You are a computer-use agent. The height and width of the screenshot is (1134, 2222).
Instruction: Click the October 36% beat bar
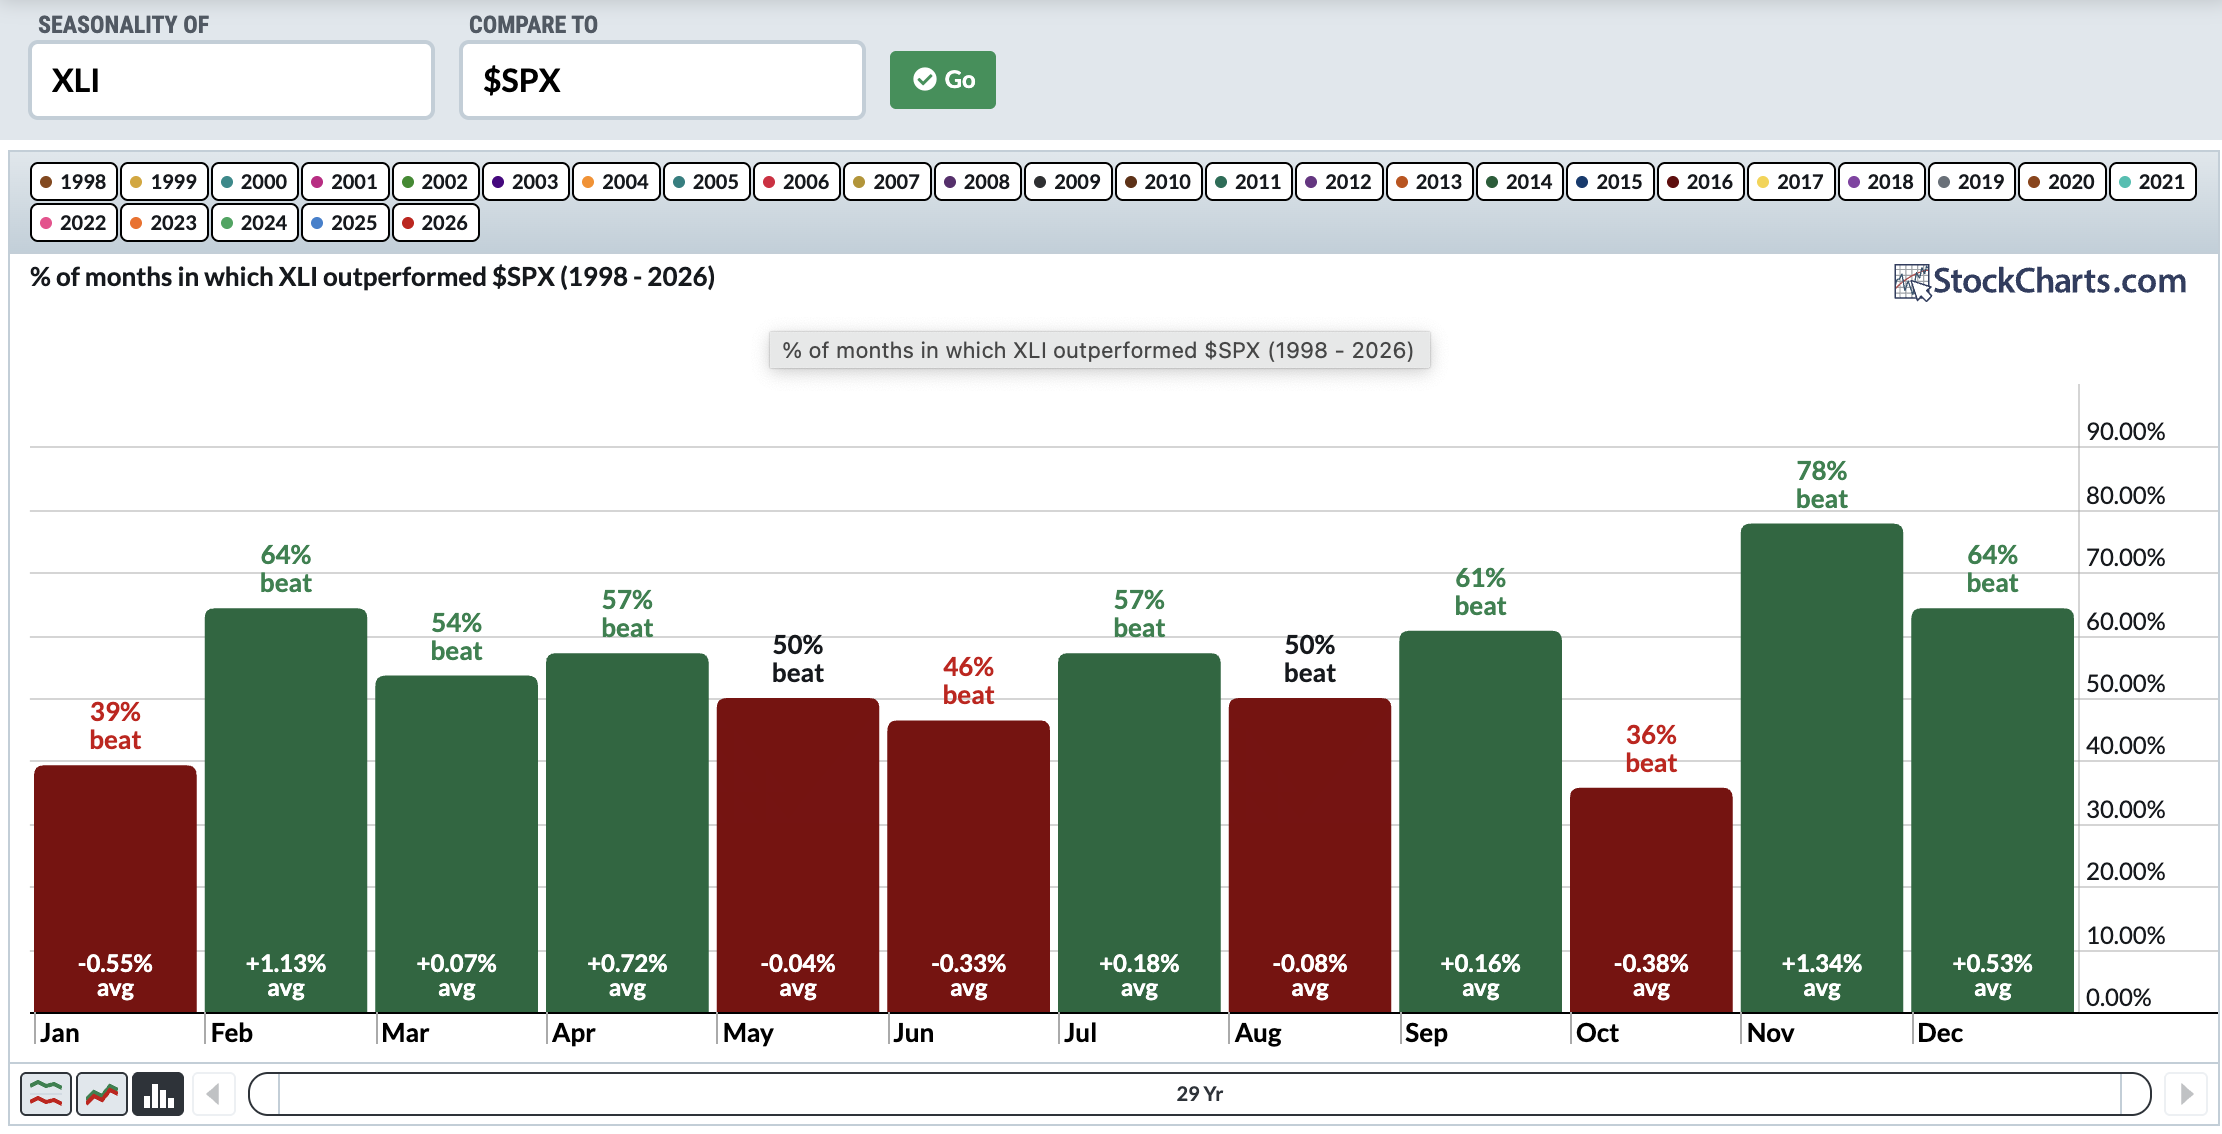click(1651, 900)
